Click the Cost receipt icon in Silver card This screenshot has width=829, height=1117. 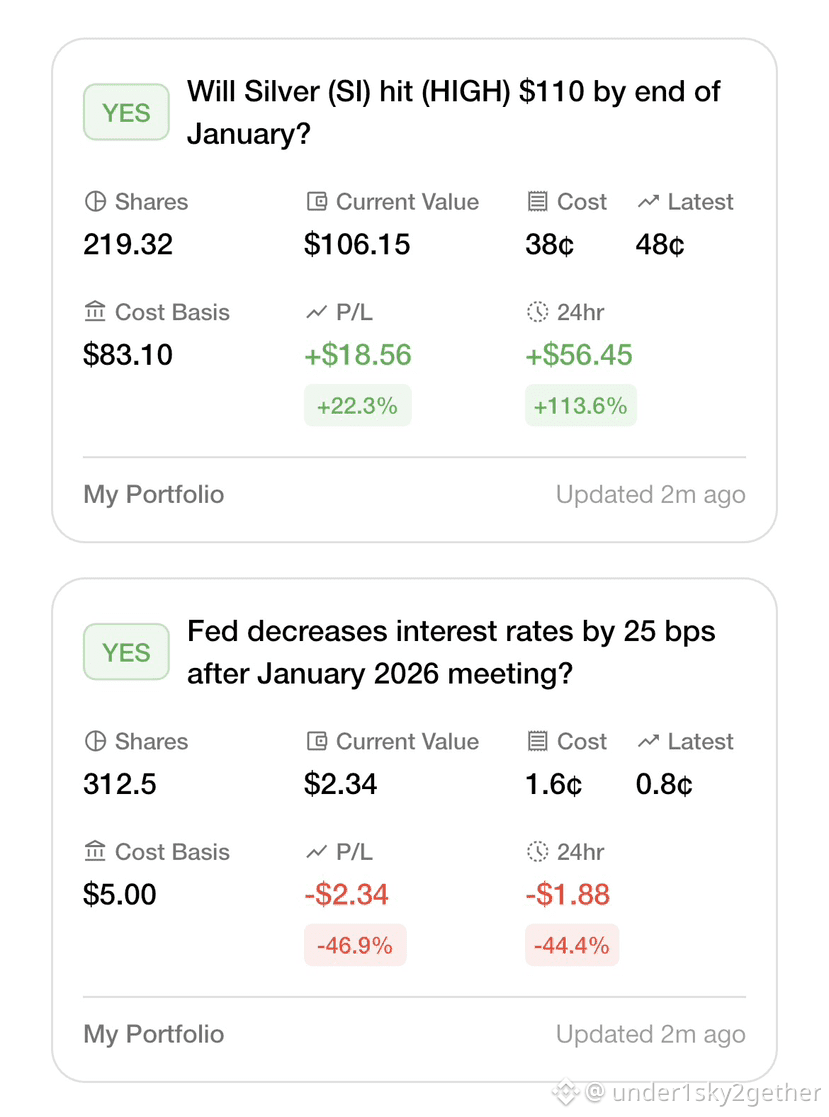coord(538,202)
